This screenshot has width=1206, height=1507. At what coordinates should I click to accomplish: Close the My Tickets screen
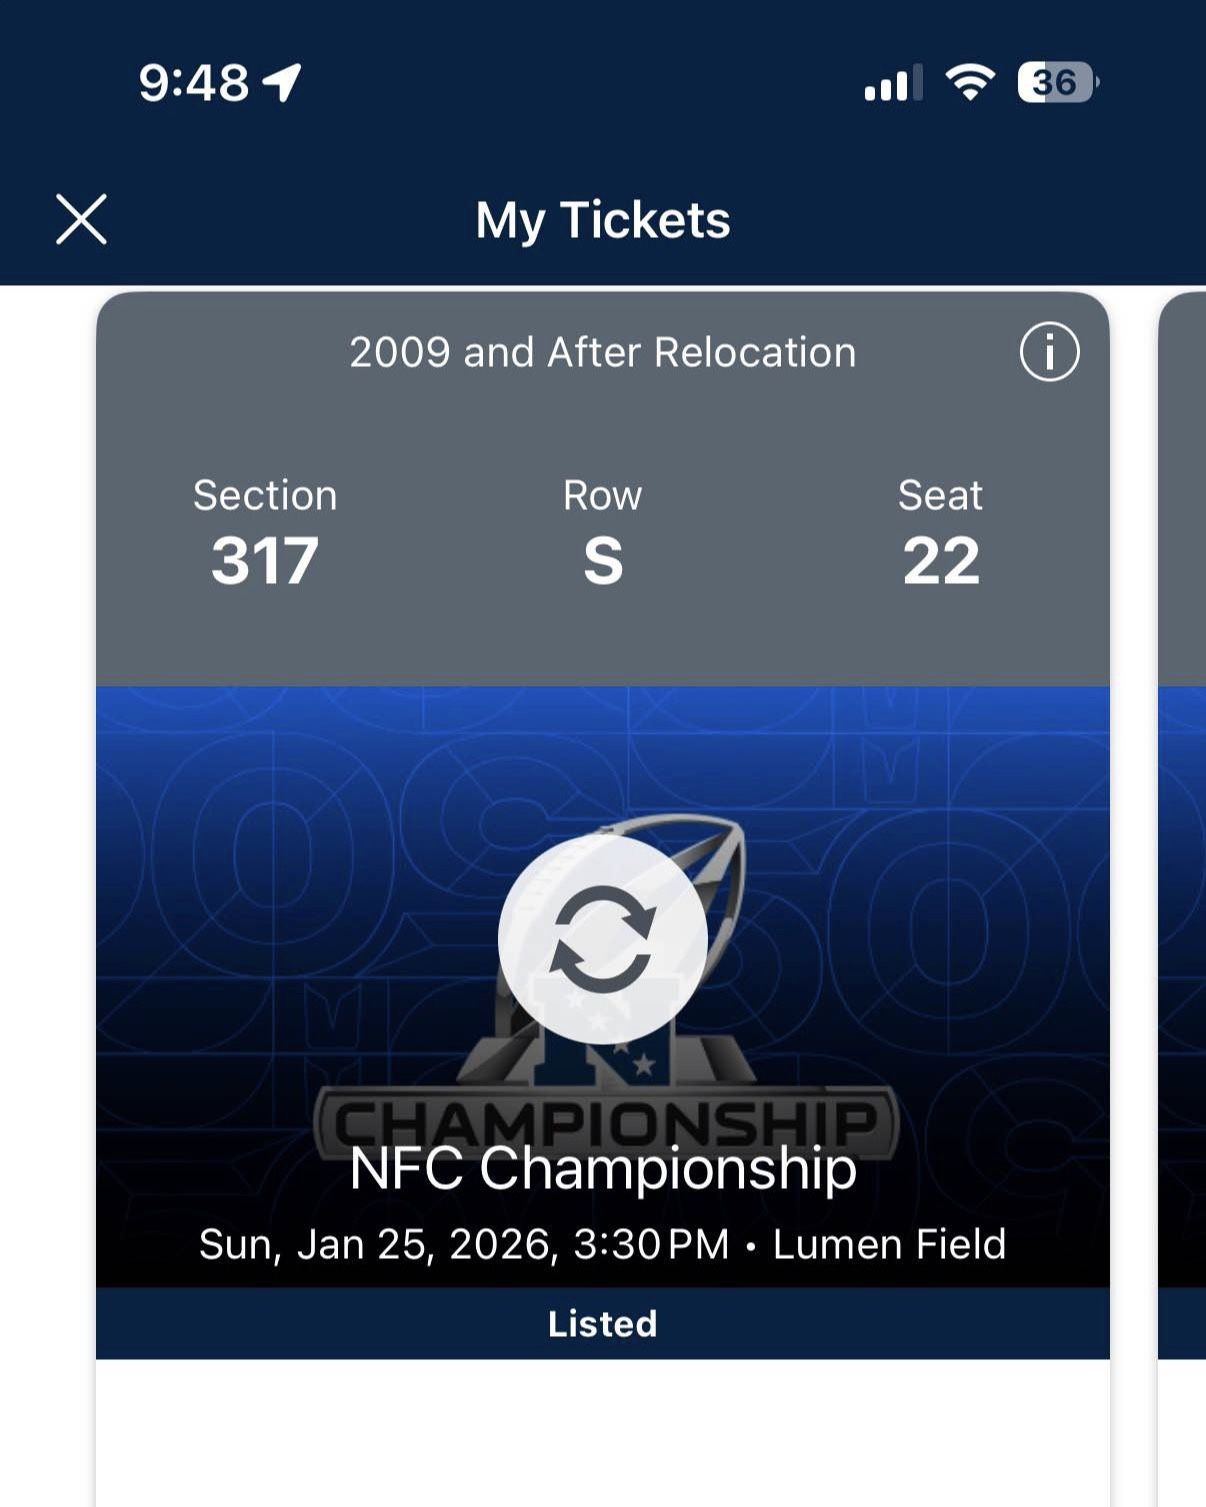pos(81,219)
